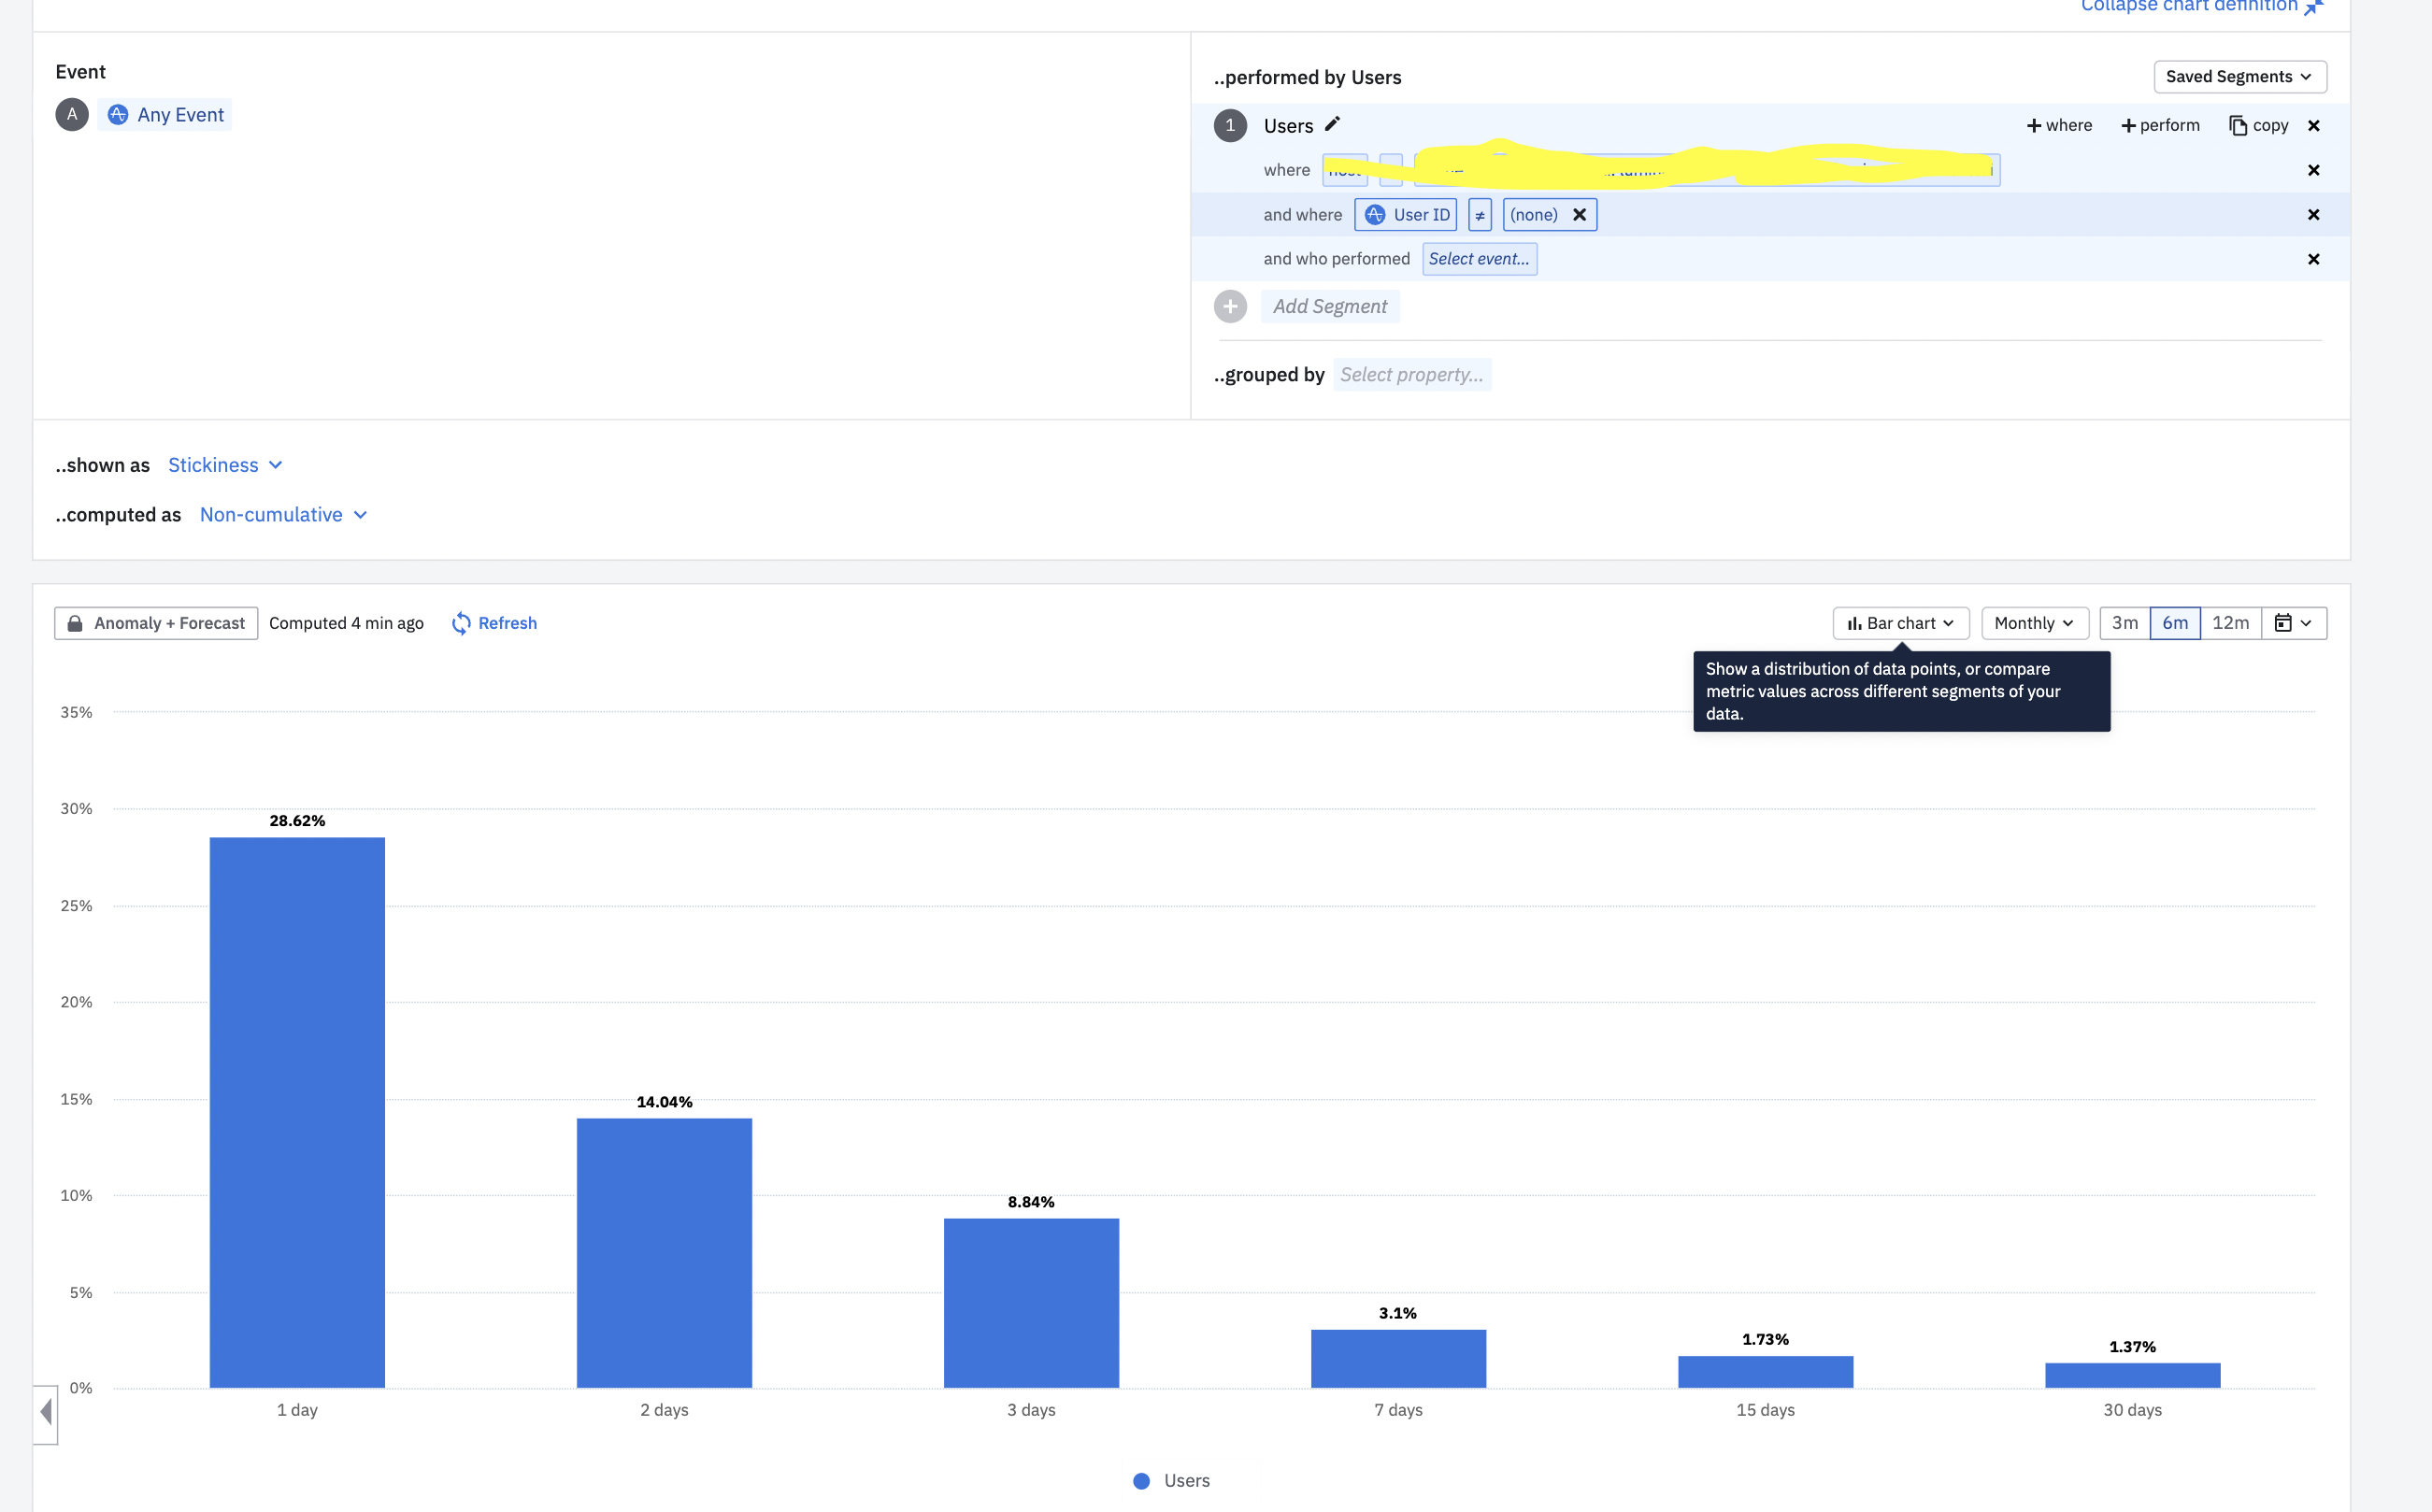The width and height of the screenshot is (2432, 1512).
Task: Open the Non-cumulative computed-as menu
Action: 283,515
